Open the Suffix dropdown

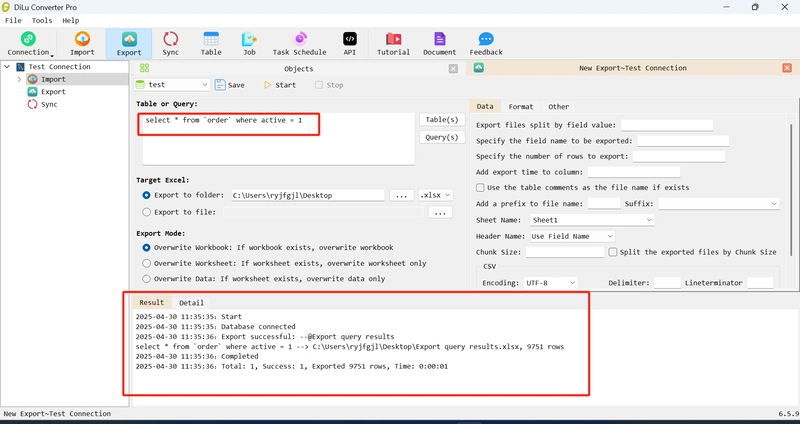click(718, 204)
